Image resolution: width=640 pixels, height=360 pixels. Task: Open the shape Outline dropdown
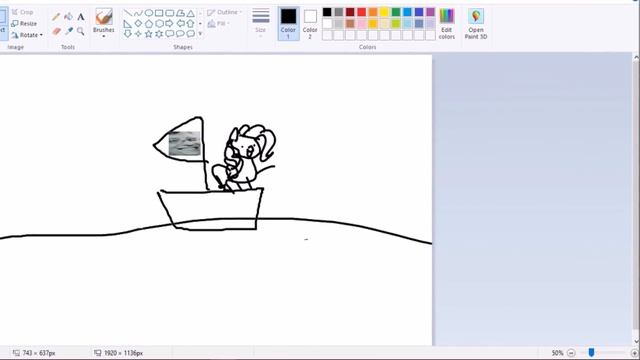pos(224,12)
